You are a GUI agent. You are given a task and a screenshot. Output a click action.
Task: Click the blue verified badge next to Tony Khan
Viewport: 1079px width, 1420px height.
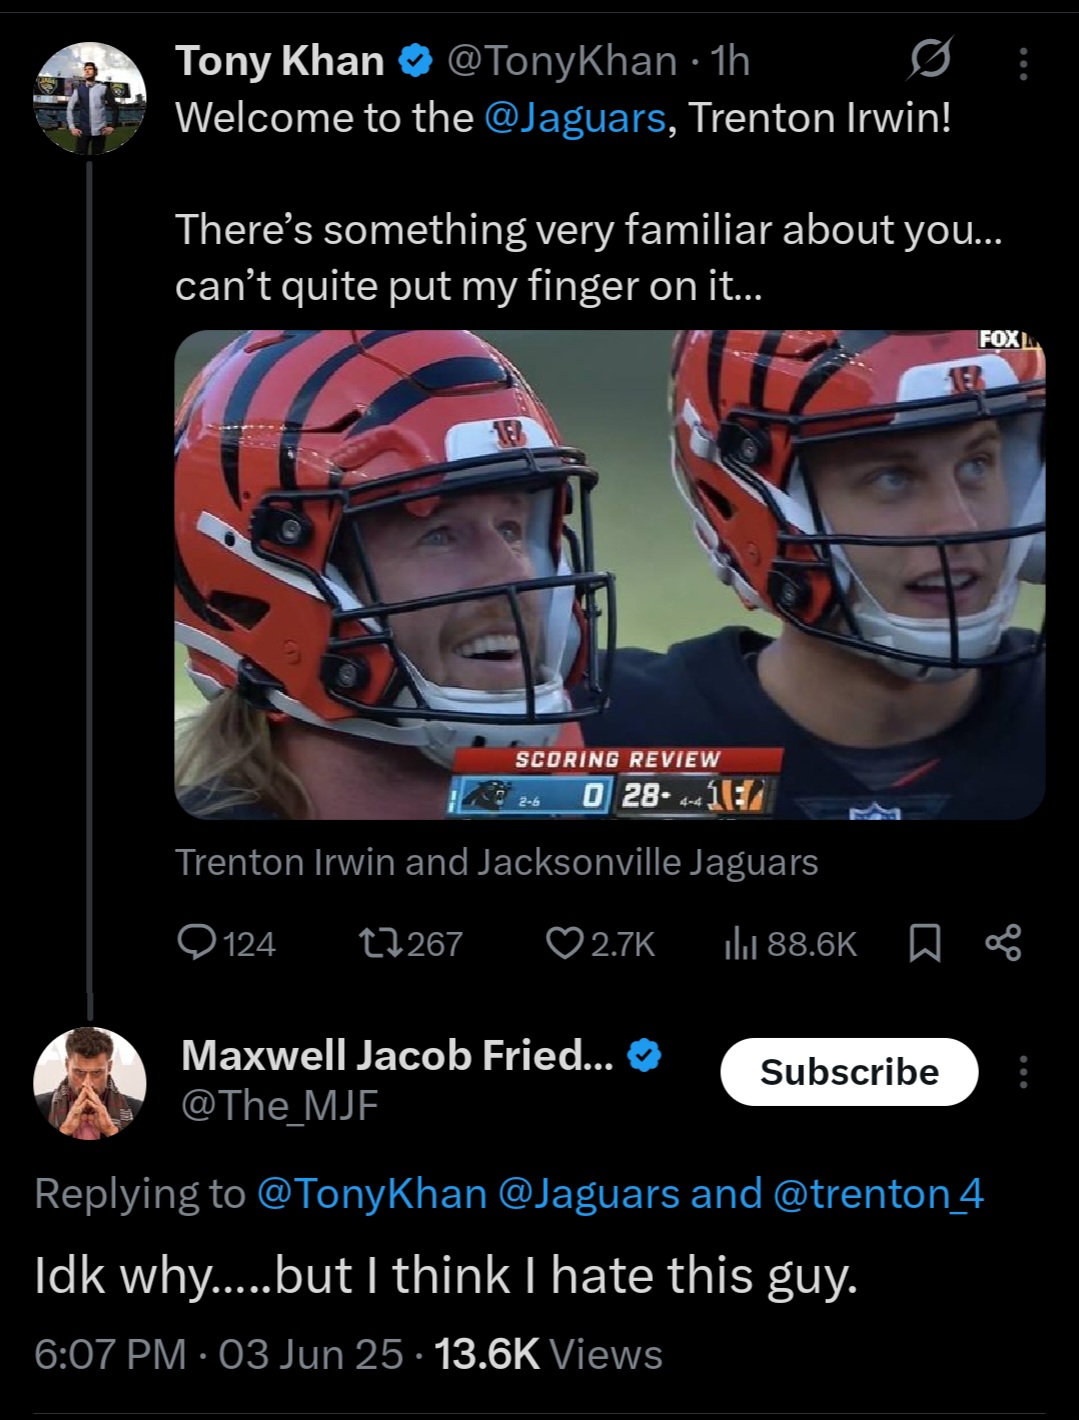(416, 62)
